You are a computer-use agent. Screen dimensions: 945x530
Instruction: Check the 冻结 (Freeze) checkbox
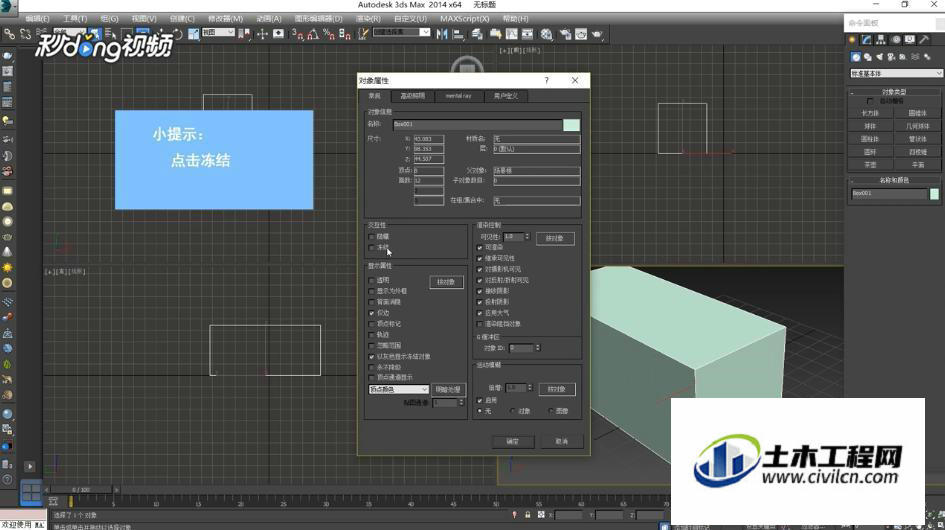coord(371,247)
